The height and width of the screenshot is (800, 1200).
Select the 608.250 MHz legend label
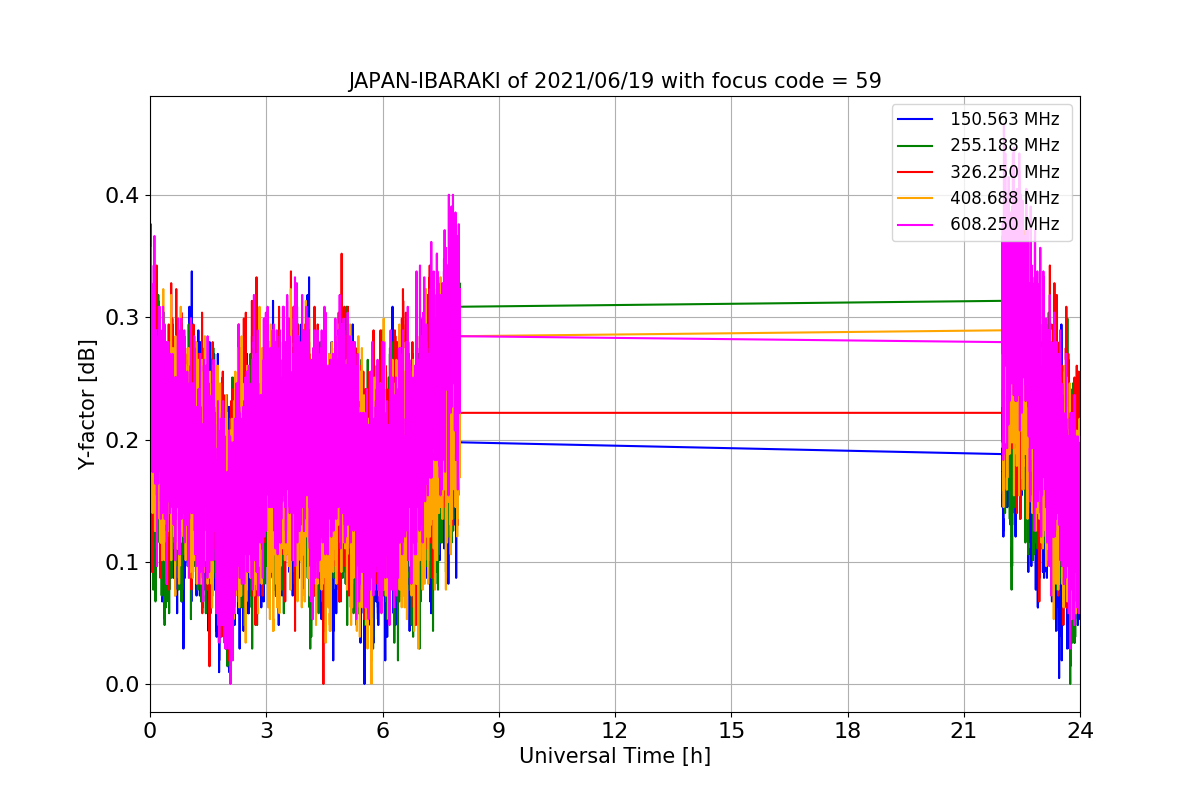point(1004,224)
